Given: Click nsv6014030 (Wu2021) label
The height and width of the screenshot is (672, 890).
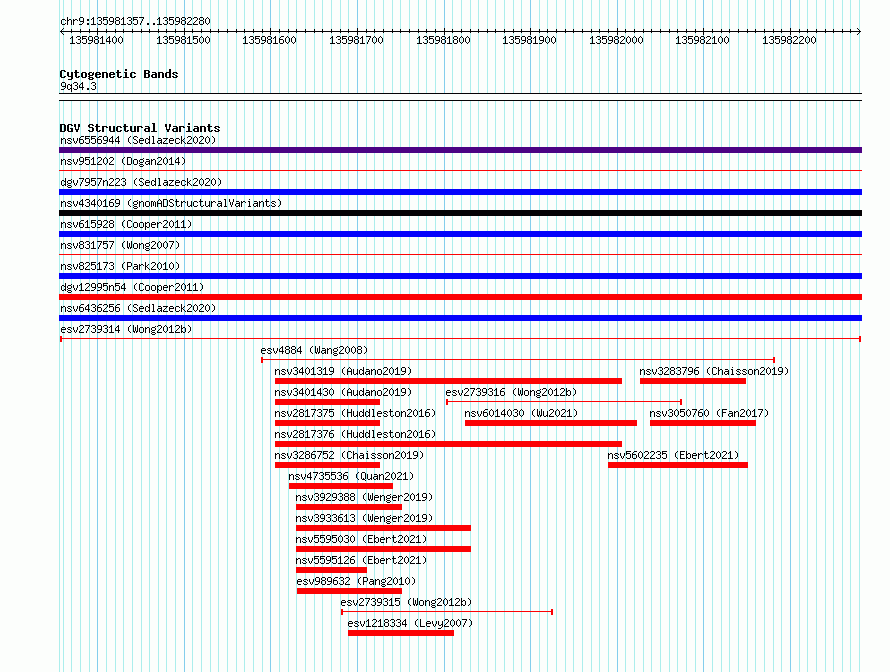Looking at the screenshot, I should tap(521, 413).
